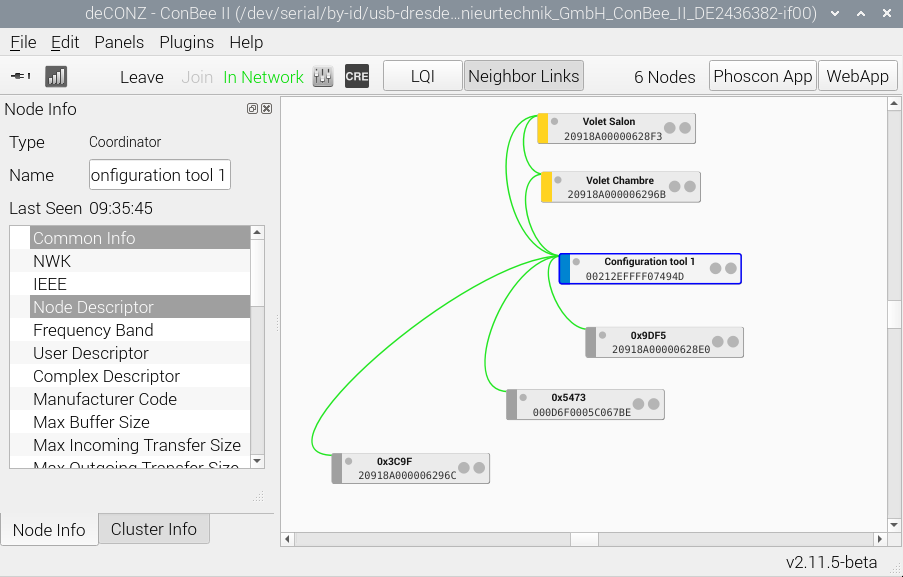The image size is (903, 577).
Task: Click left endpoint circle on 0x3C9F node
Action: (464, 468)
